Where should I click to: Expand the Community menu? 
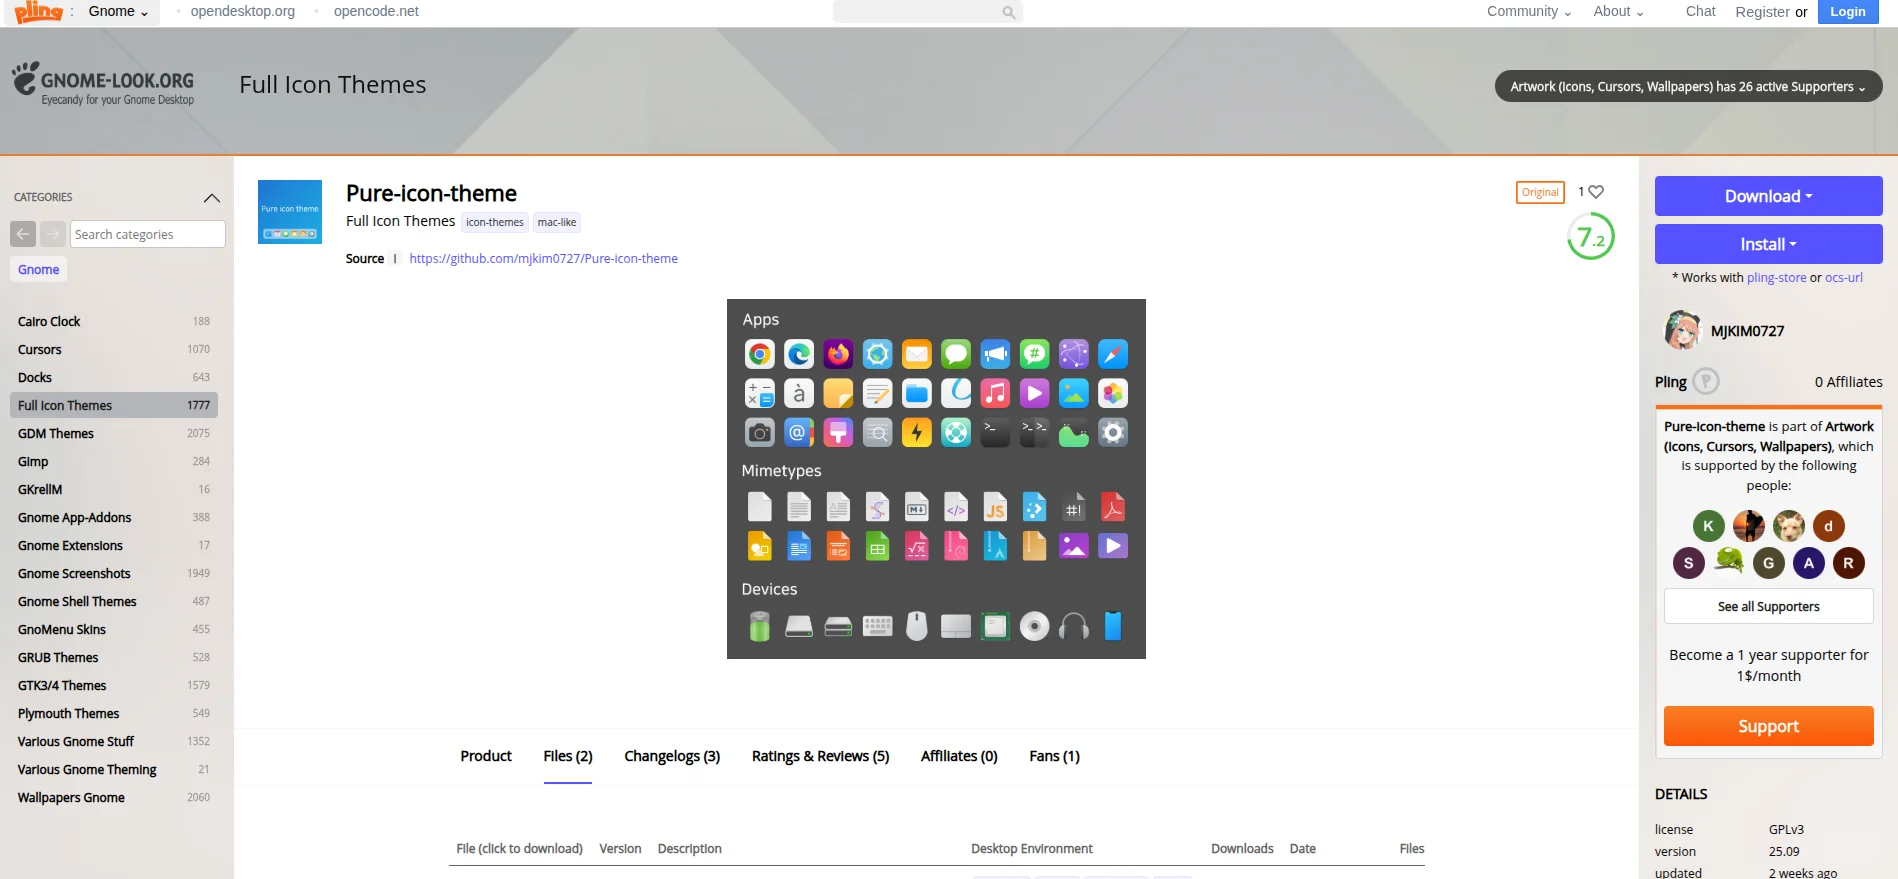click(x=1528, y=12)
